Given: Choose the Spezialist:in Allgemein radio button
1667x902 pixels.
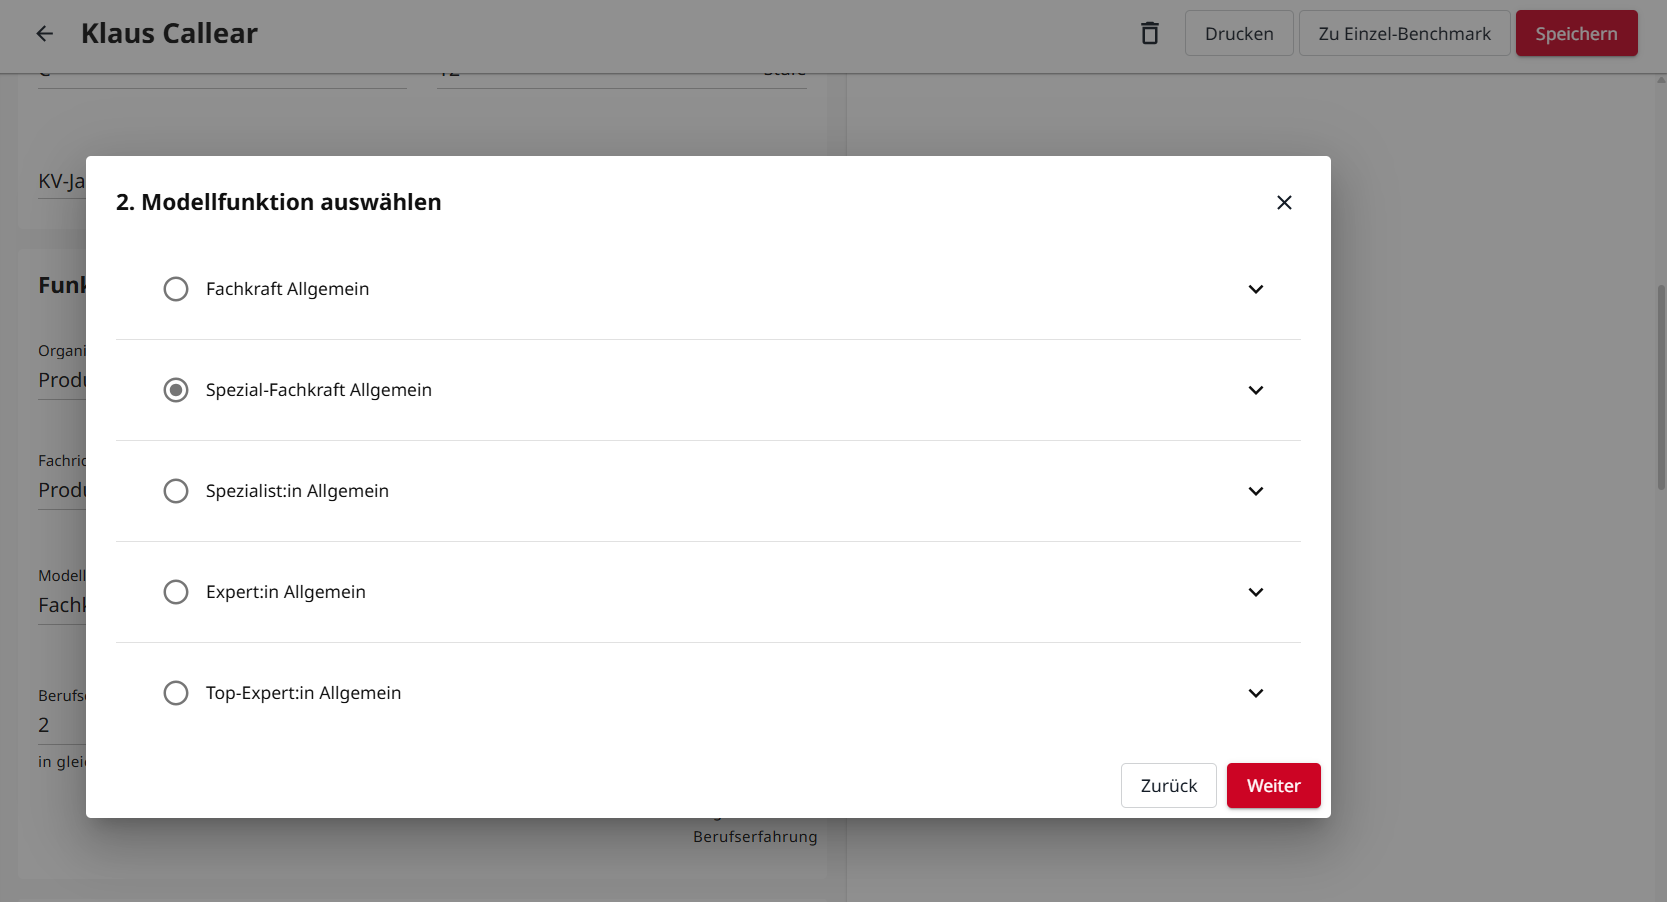Looking at the screenshot, I should click(x=176, y=491).
